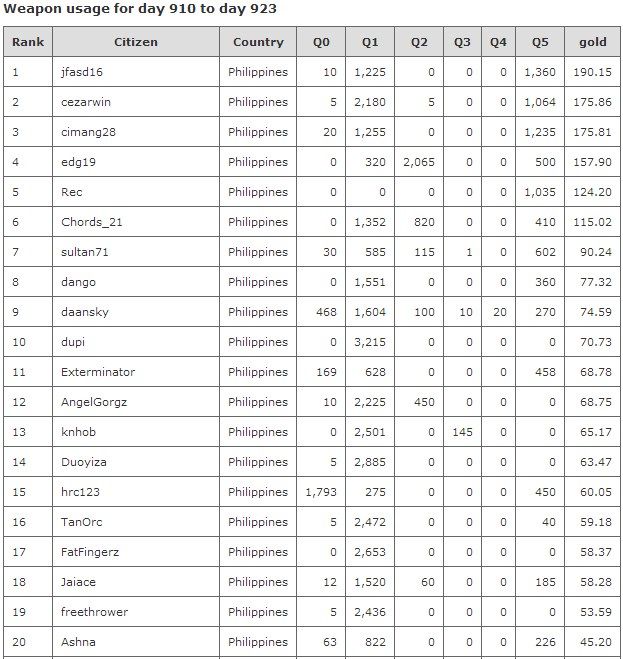Sort by Q1 column header

370,42
